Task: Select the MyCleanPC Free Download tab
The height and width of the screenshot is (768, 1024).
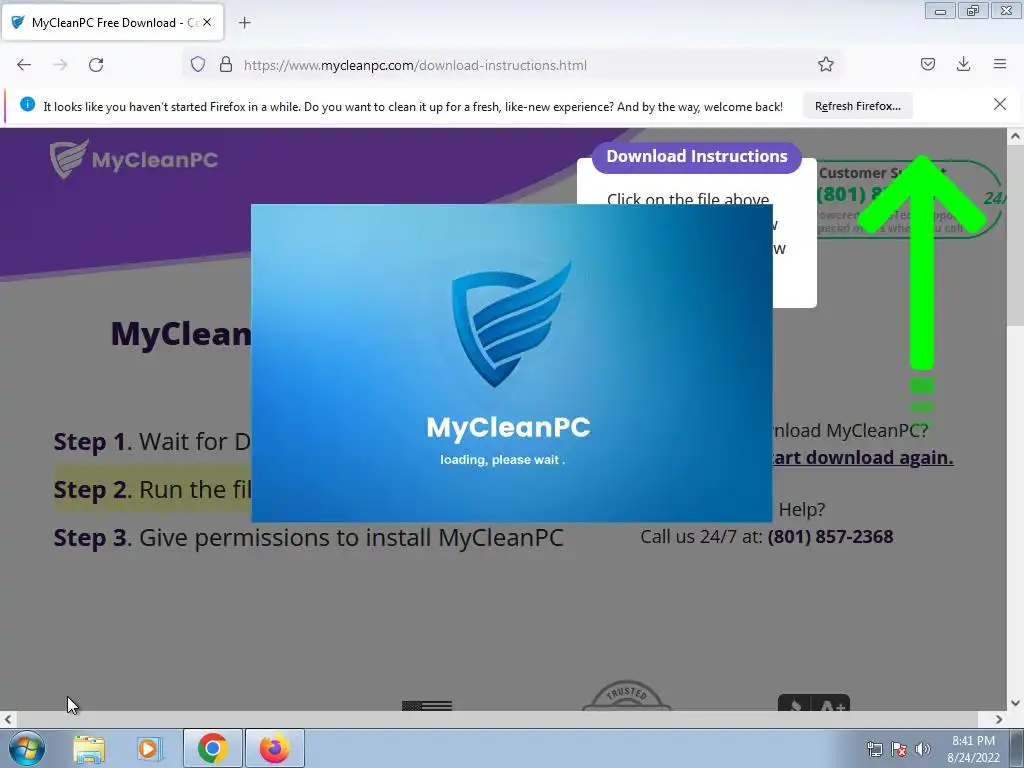Action: pos(112,22)
